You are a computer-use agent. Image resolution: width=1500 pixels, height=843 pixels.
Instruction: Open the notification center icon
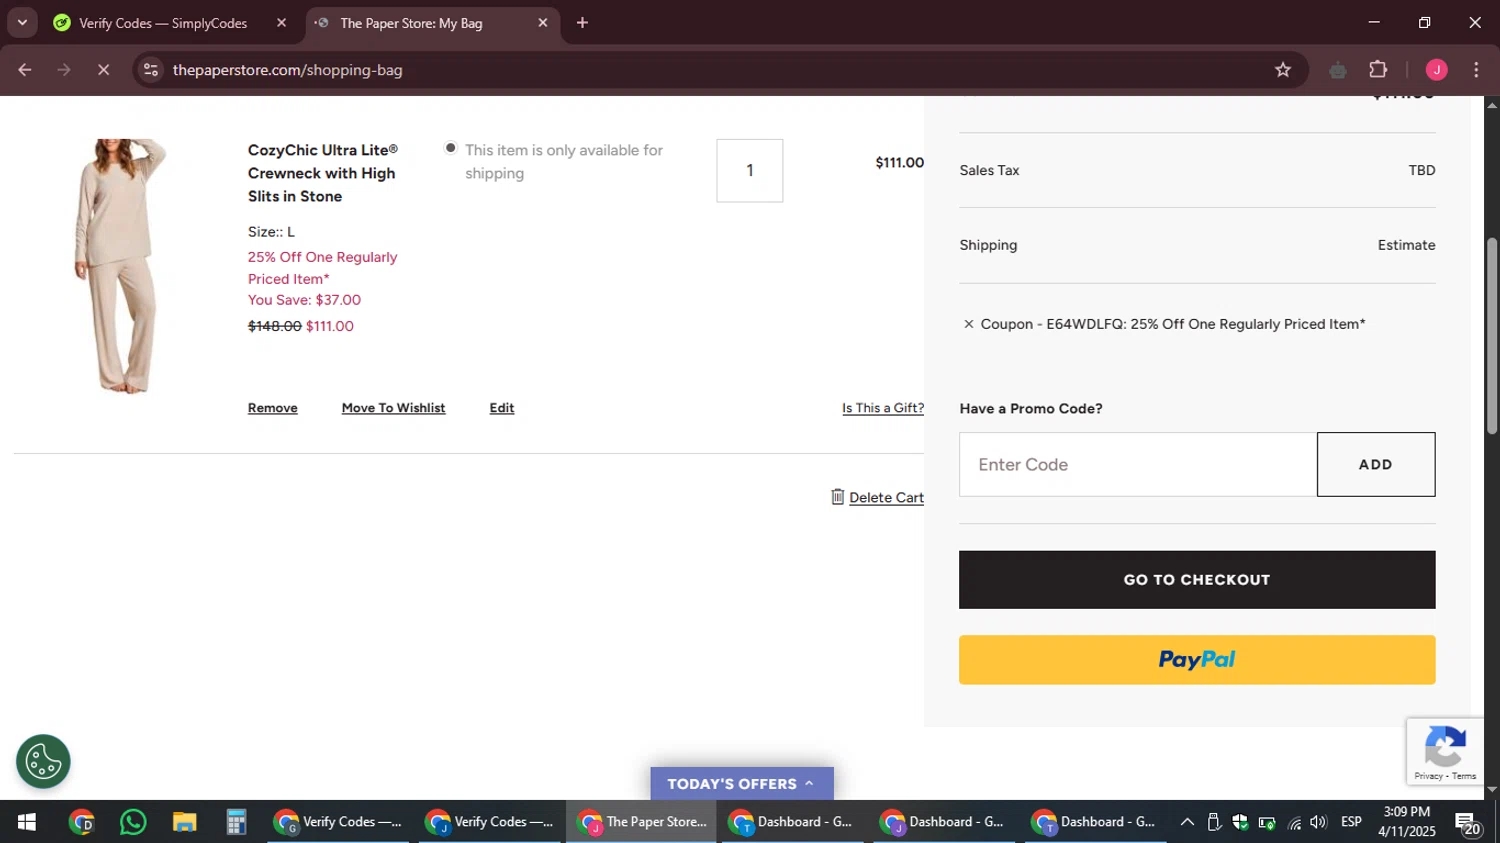(x=1468, y=822)
